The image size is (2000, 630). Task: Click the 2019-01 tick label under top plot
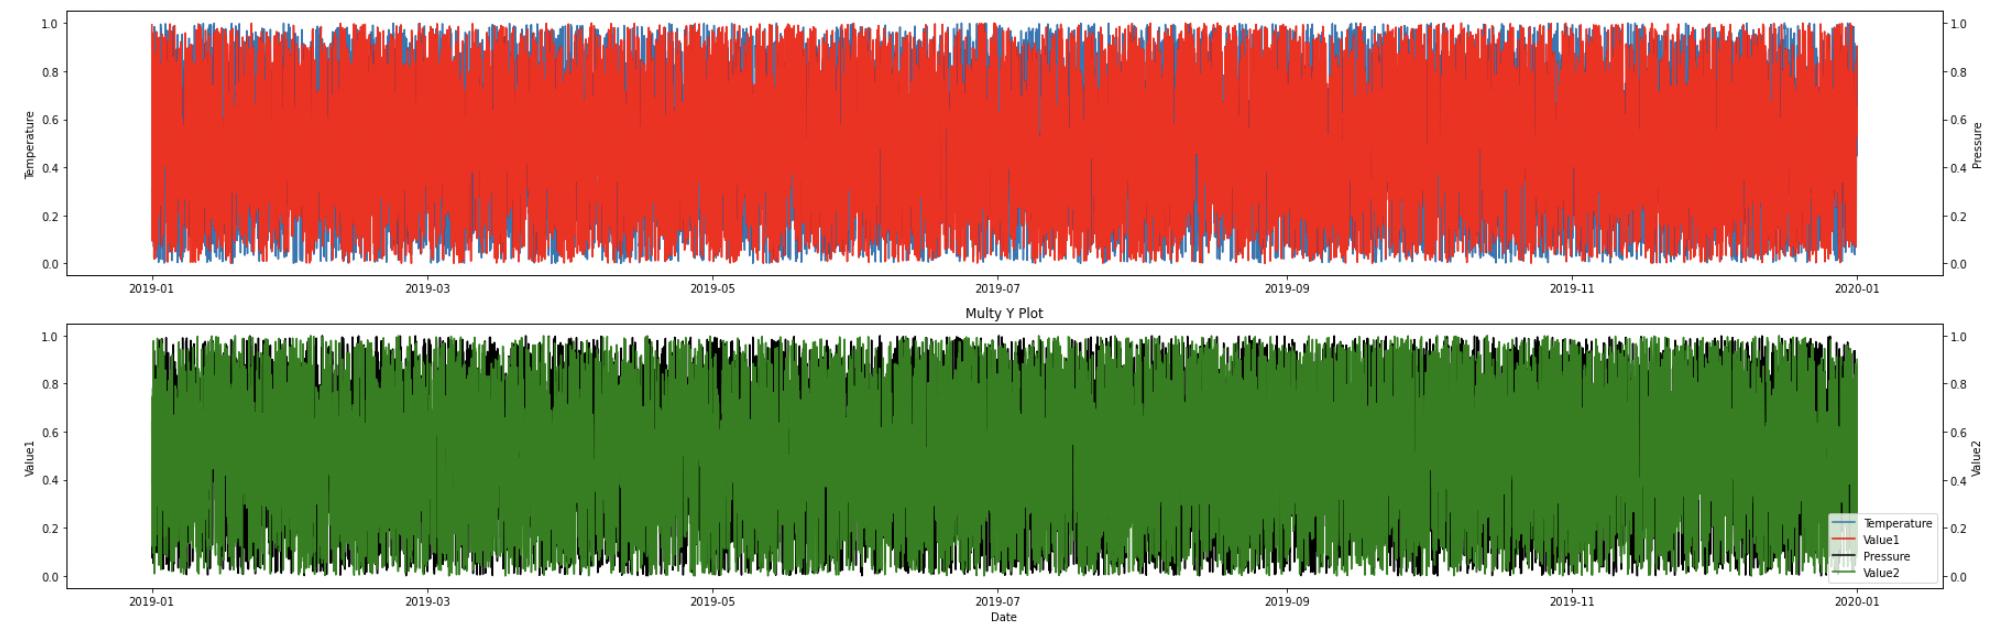point(152,288)
